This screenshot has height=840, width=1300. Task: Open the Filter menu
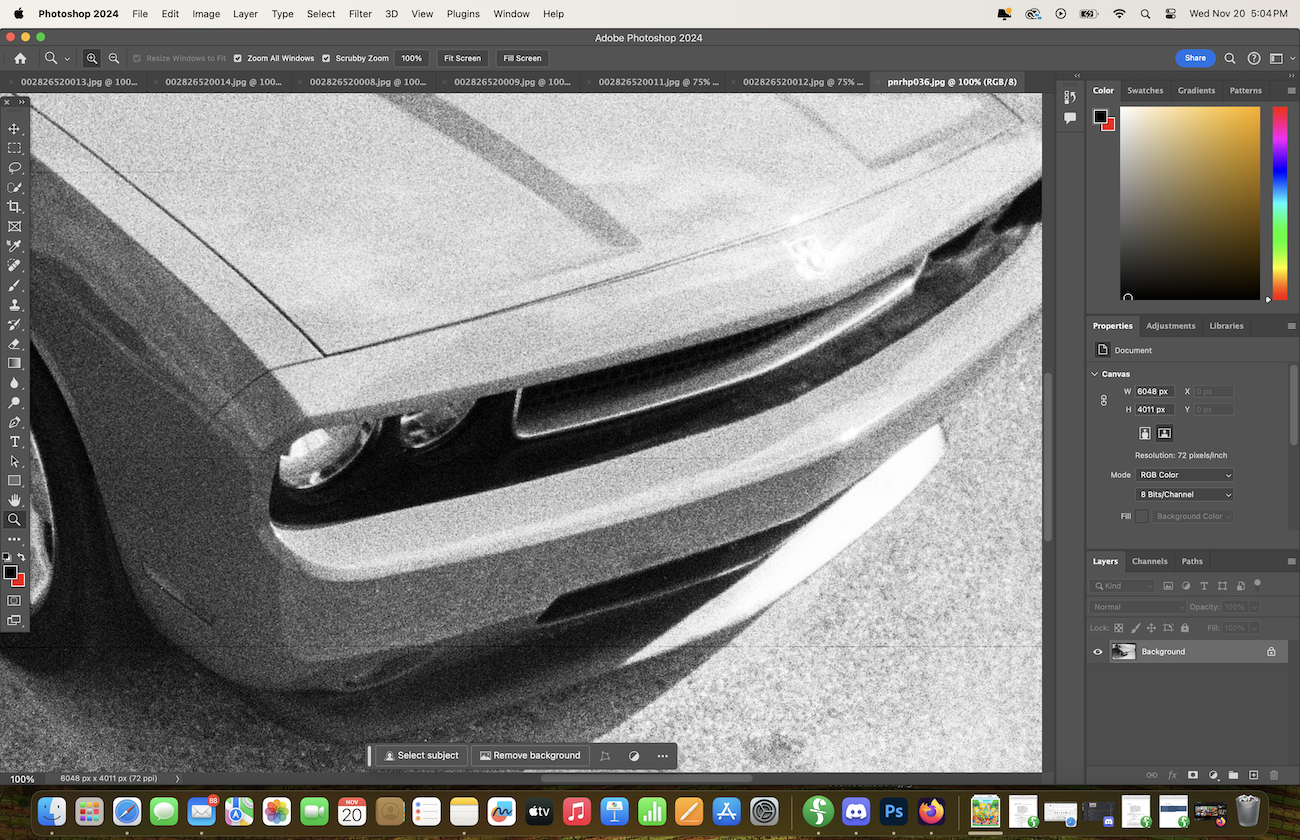360,14
